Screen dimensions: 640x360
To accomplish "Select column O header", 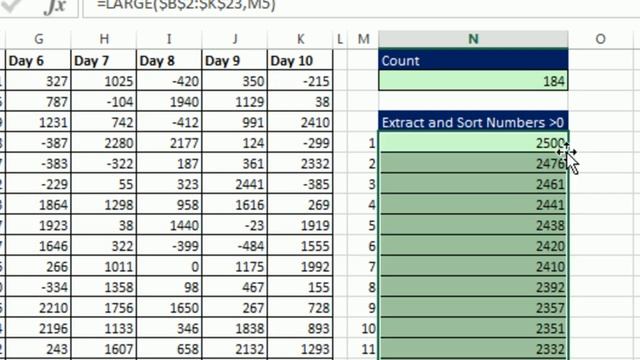I will pos(600,39).
